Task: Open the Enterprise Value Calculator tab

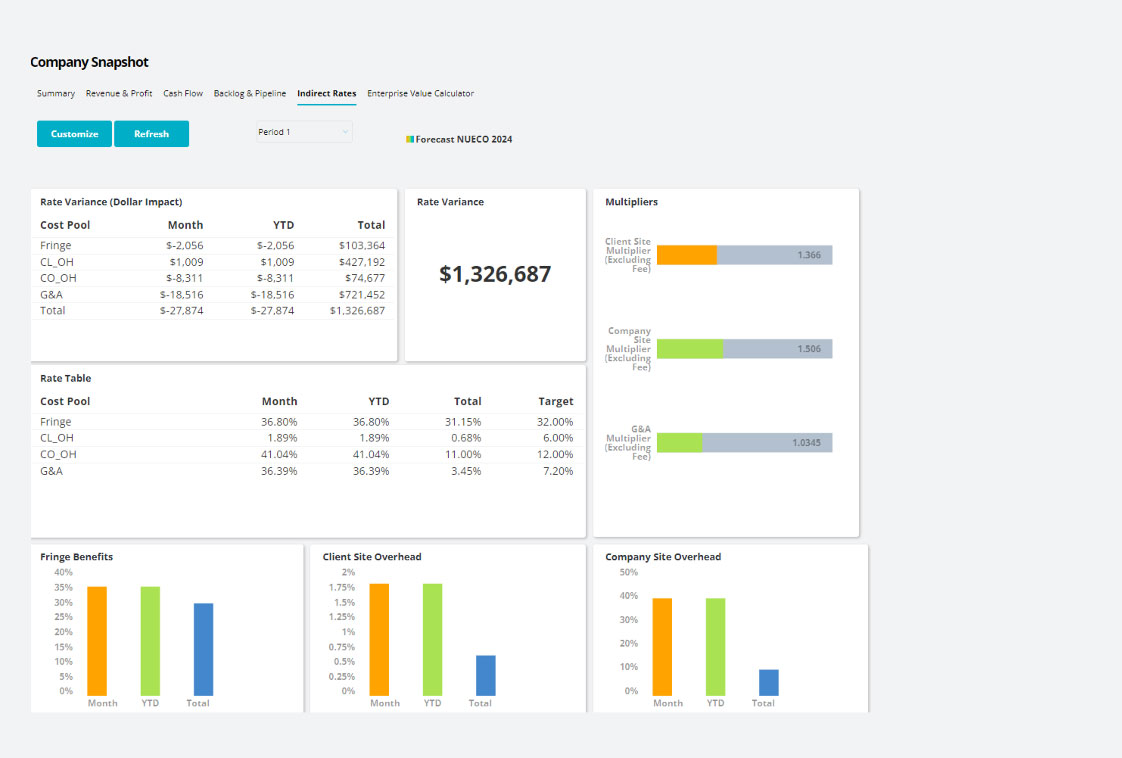Action: 420,94
